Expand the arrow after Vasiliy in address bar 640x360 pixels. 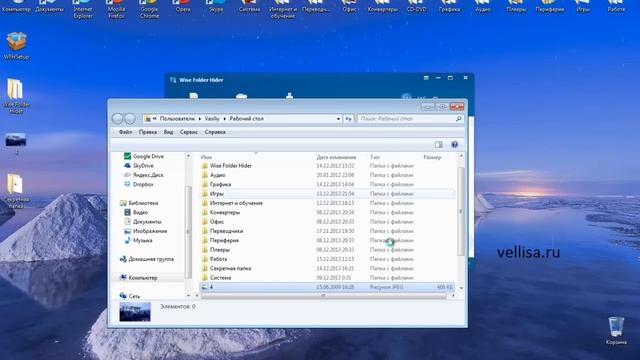[224, 119]
